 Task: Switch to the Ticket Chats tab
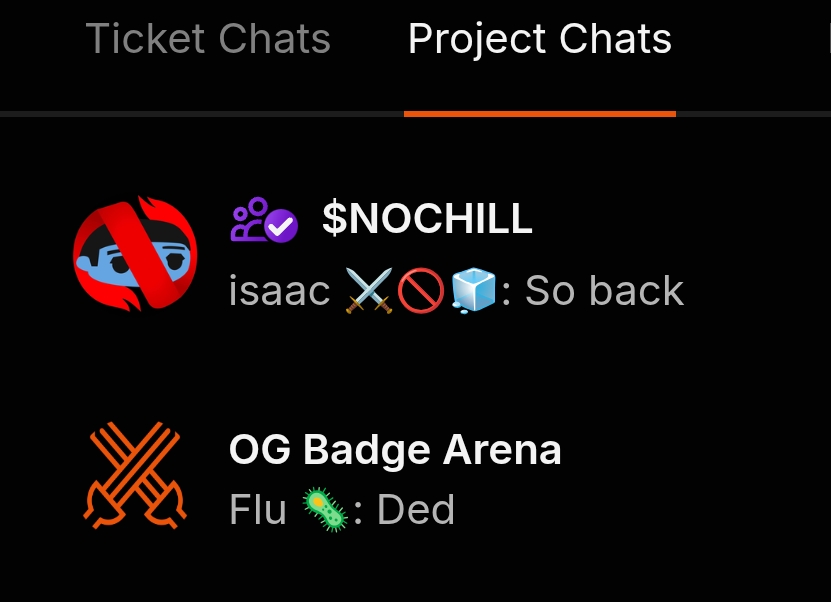click(208, 40)
